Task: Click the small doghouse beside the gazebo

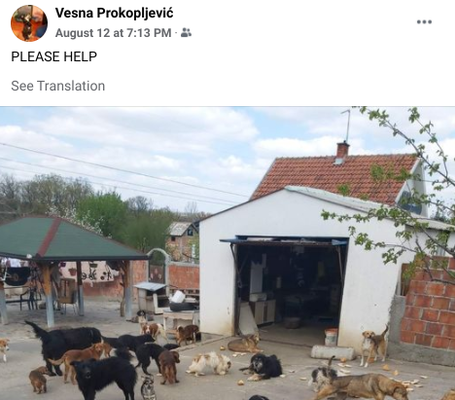Action: tap(150, 297)
